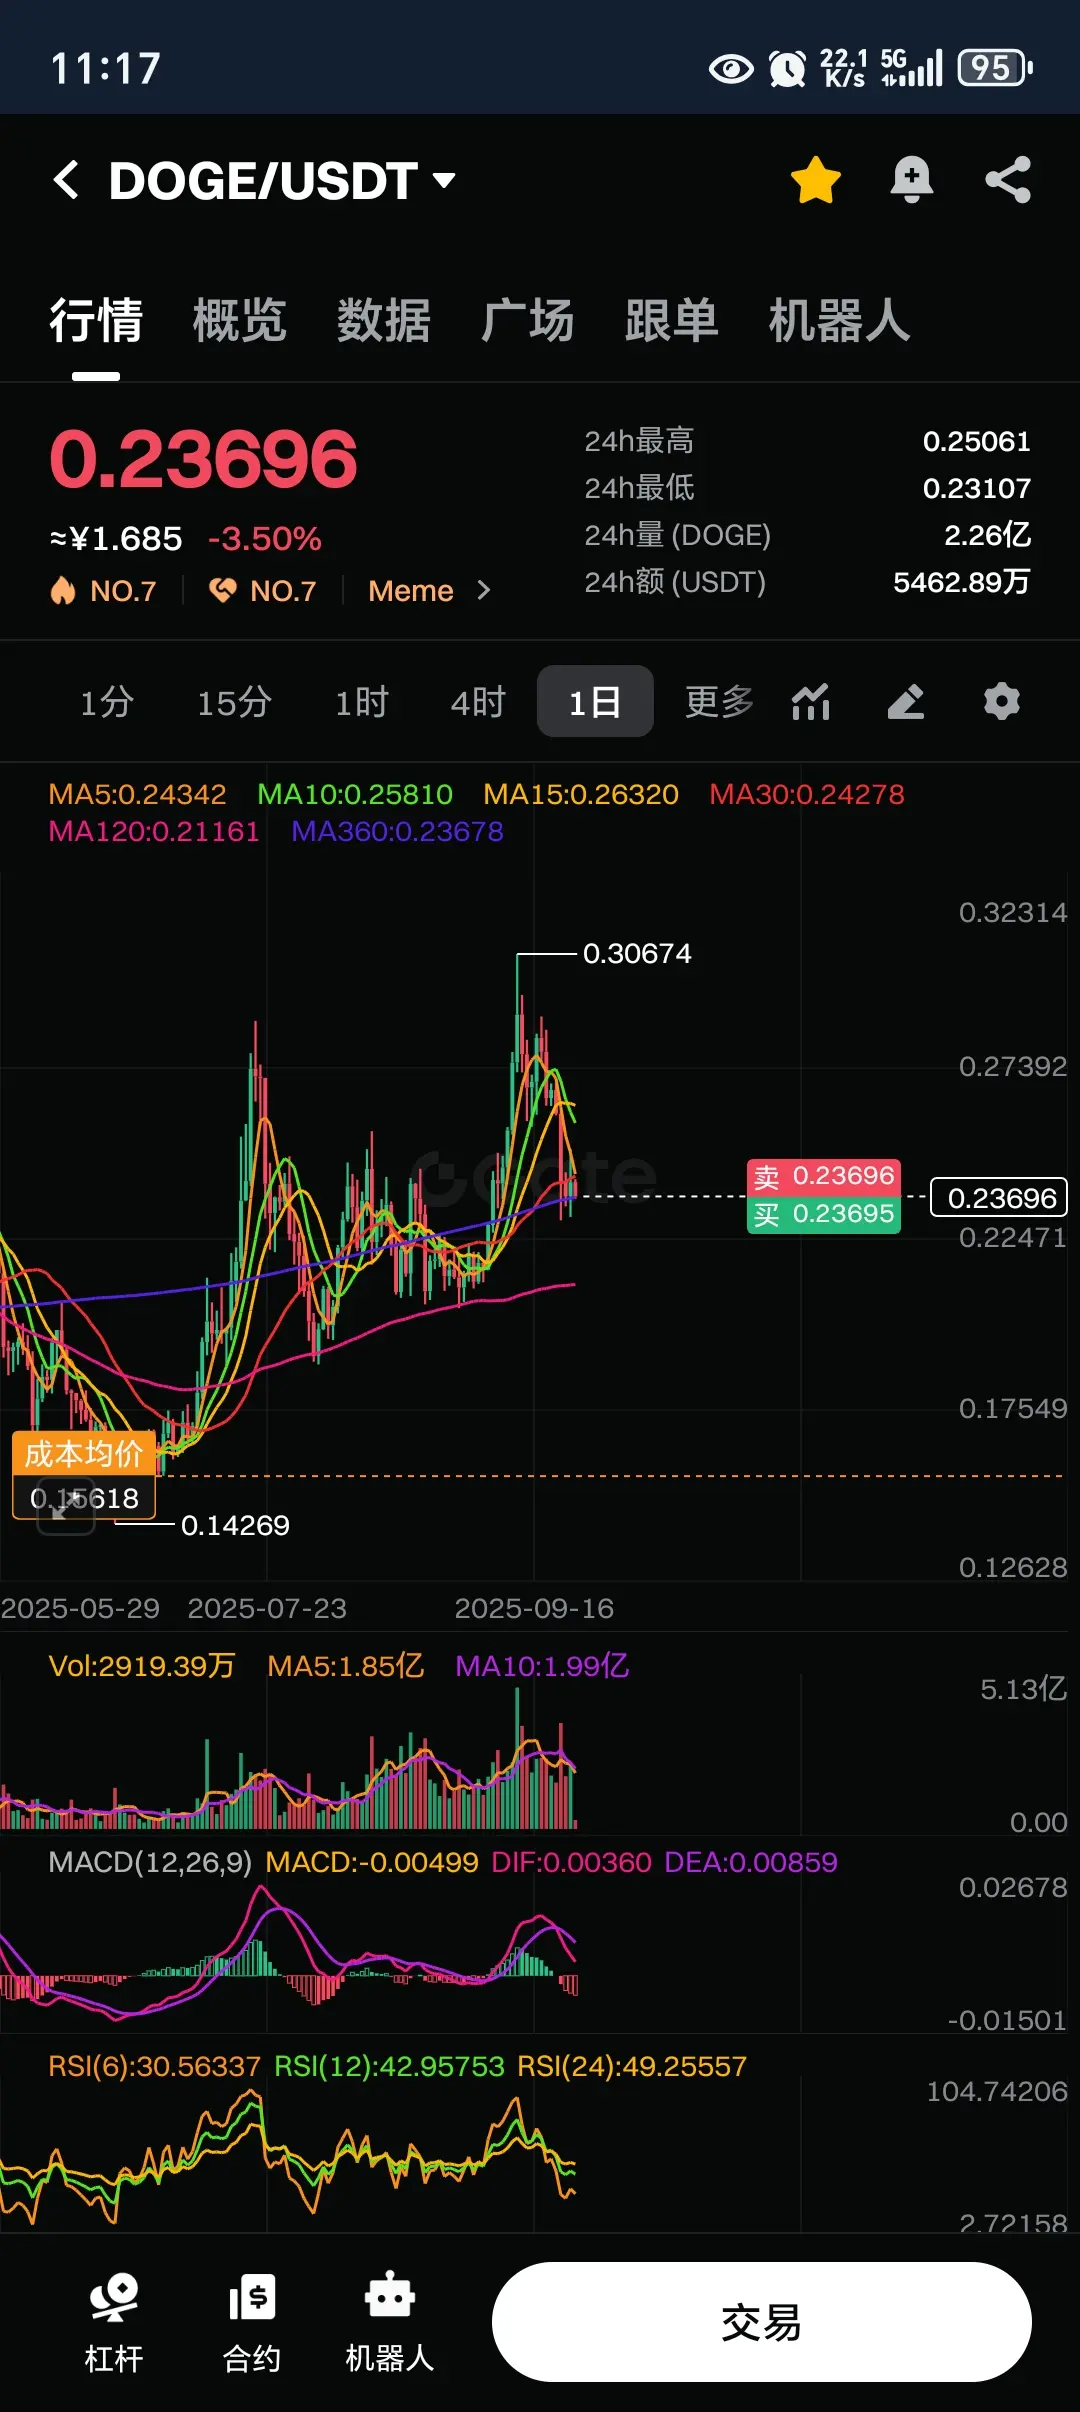
Task: Select the 1分 chart interval
Action: click(x=107, y=702)
